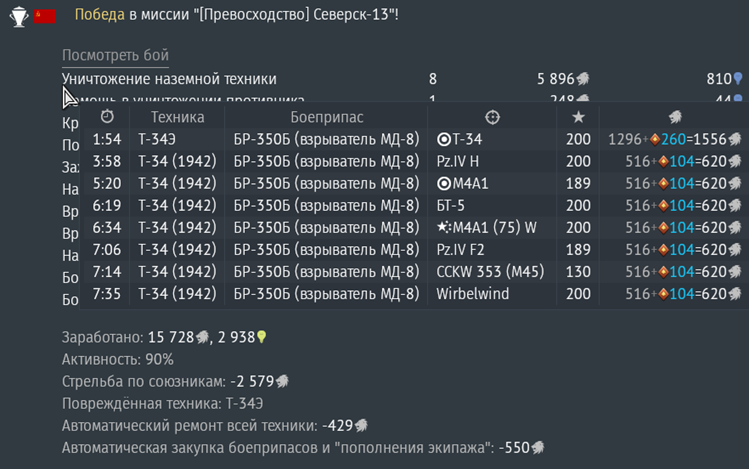Click the CCKW 353 (M45) target entry
The height and width of the screenshot is (469, 749).
pyautogui.click(x=489, y=271)
